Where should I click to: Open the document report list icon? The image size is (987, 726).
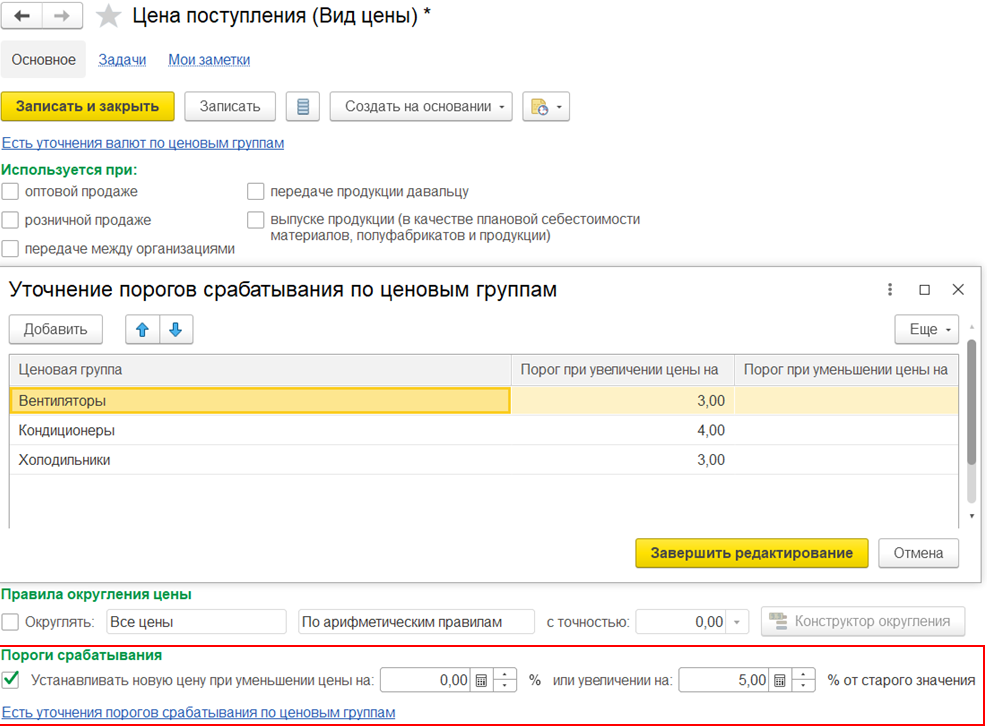(x=302, y=107)
